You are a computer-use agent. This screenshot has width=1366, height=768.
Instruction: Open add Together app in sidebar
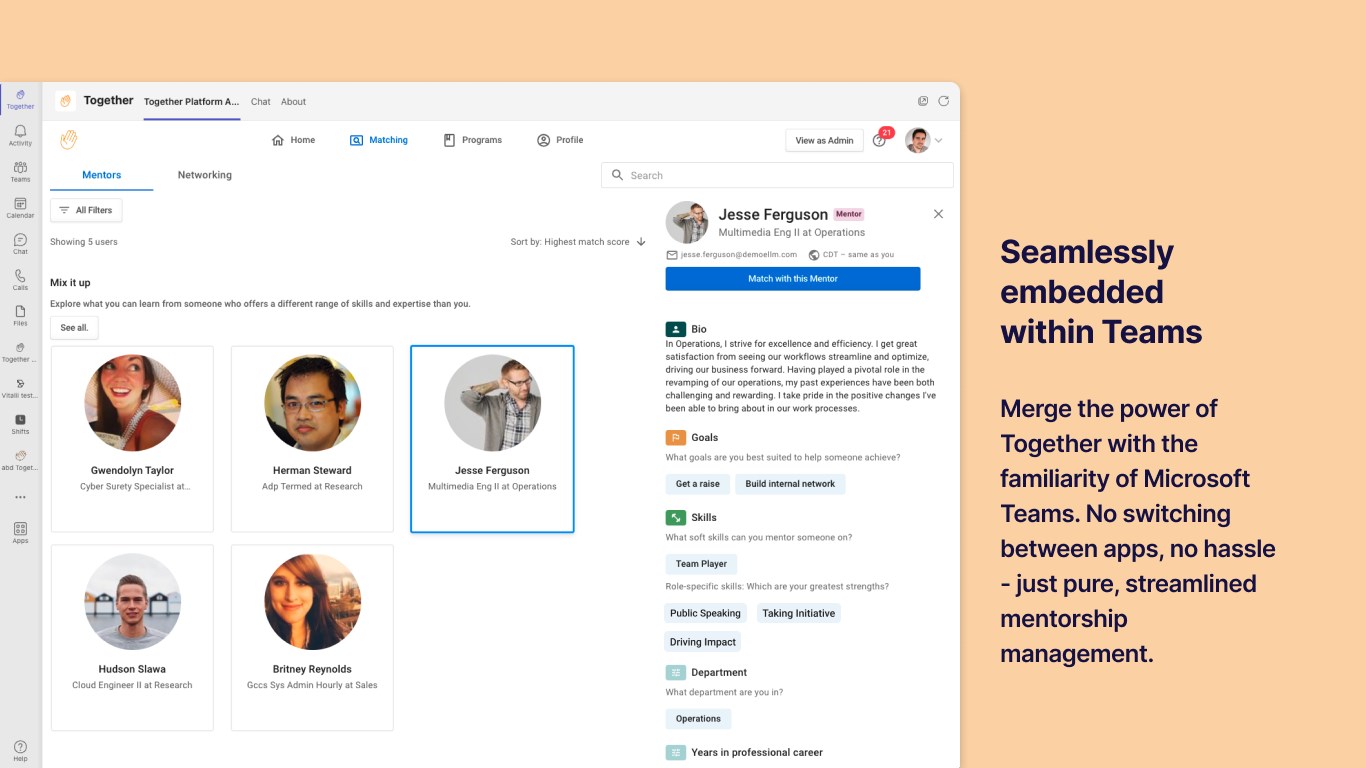(20, 460)
